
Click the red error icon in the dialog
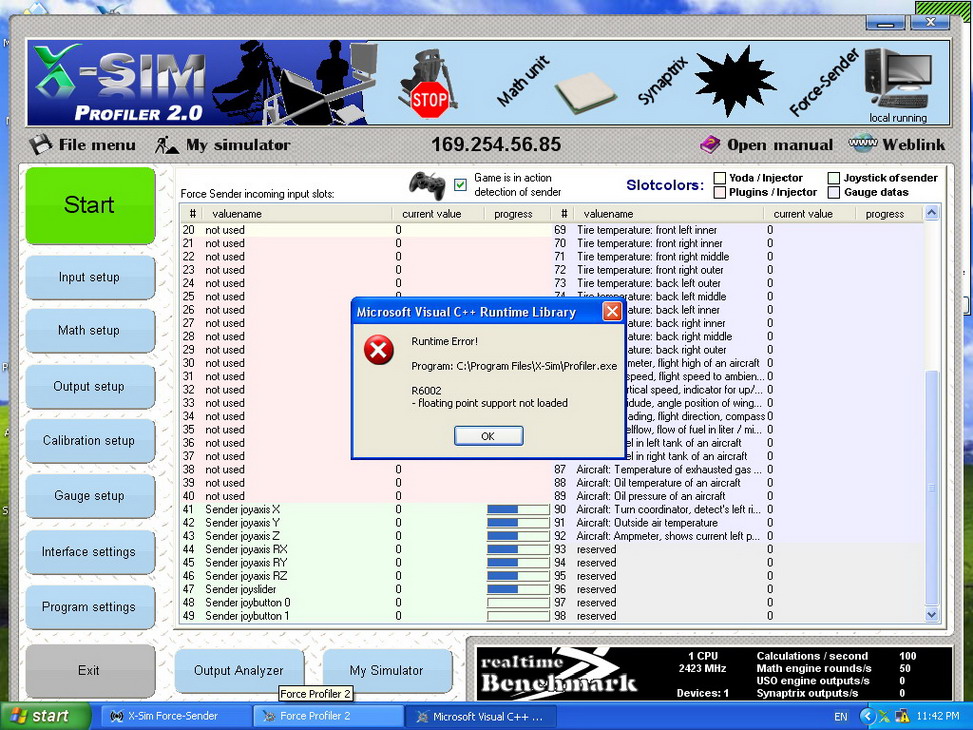[379, 351]
